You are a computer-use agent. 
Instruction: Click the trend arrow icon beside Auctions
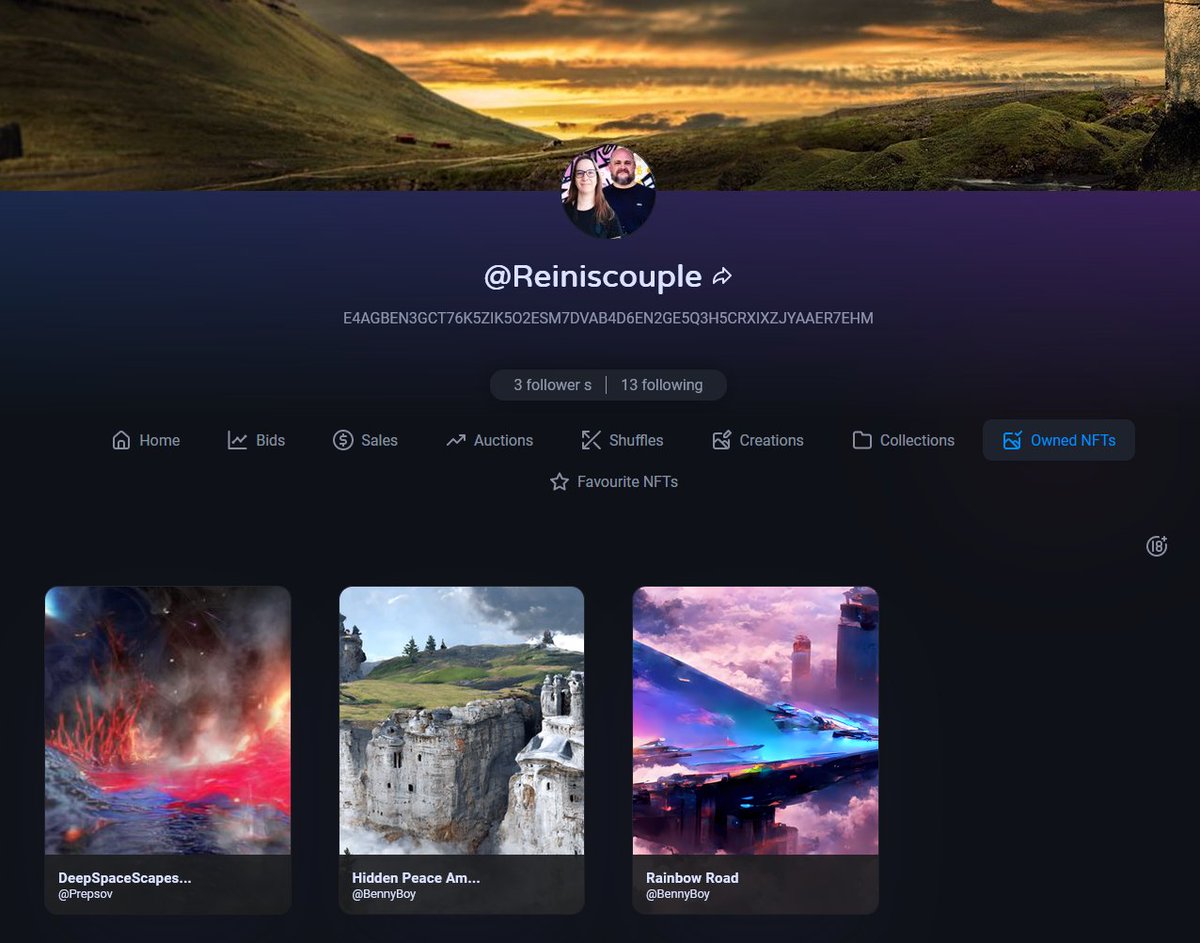click(x=456, y=440)
